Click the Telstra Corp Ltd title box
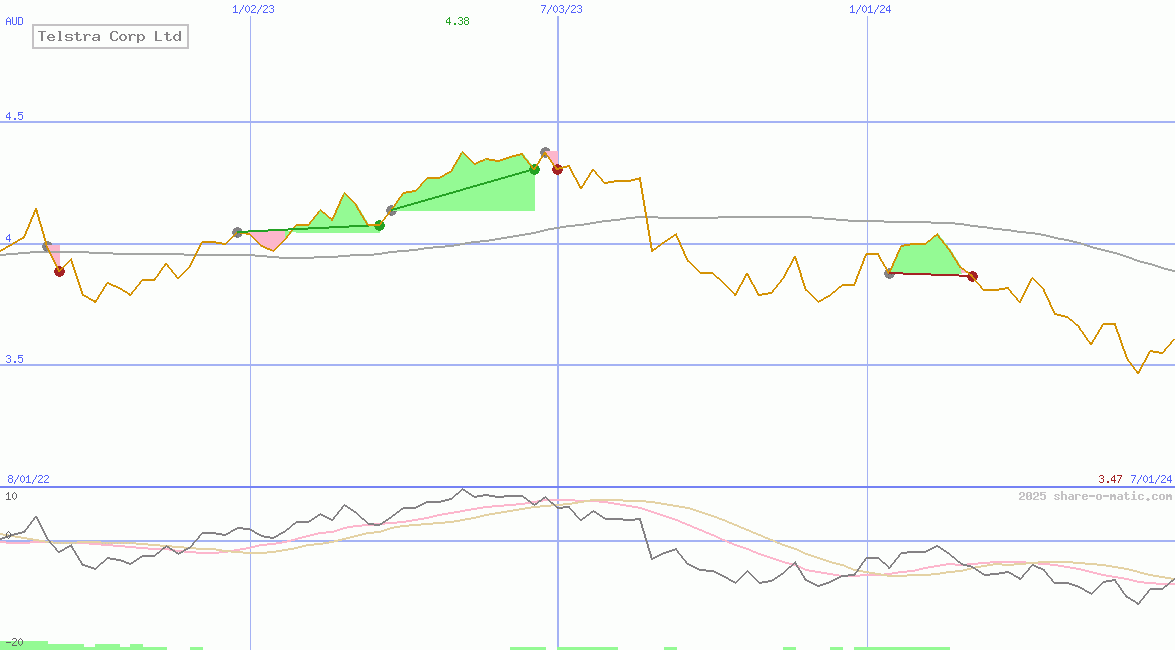The image size is (1175, 650). click(x=110, y=36)
